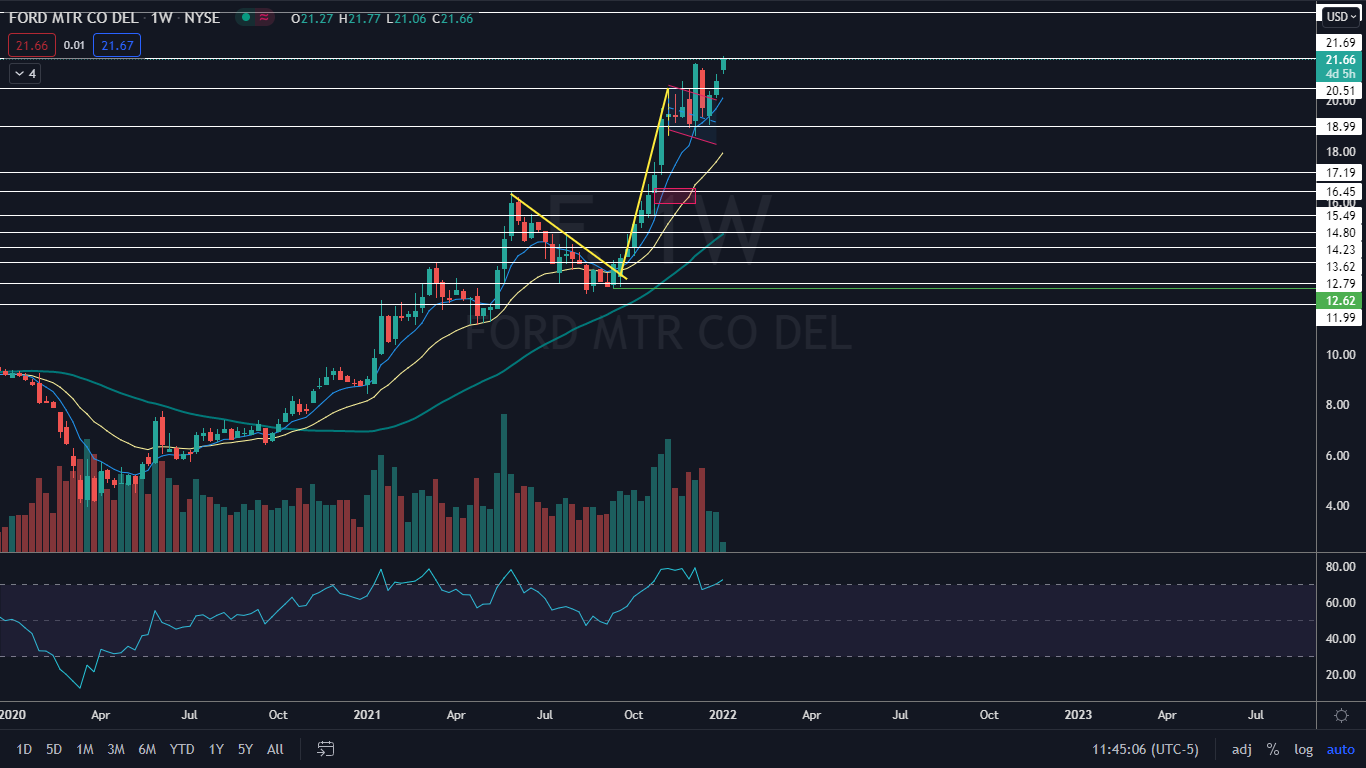1366x768 pixels.
Task: Click the red 21.66 sell price box
Action: 27,45
